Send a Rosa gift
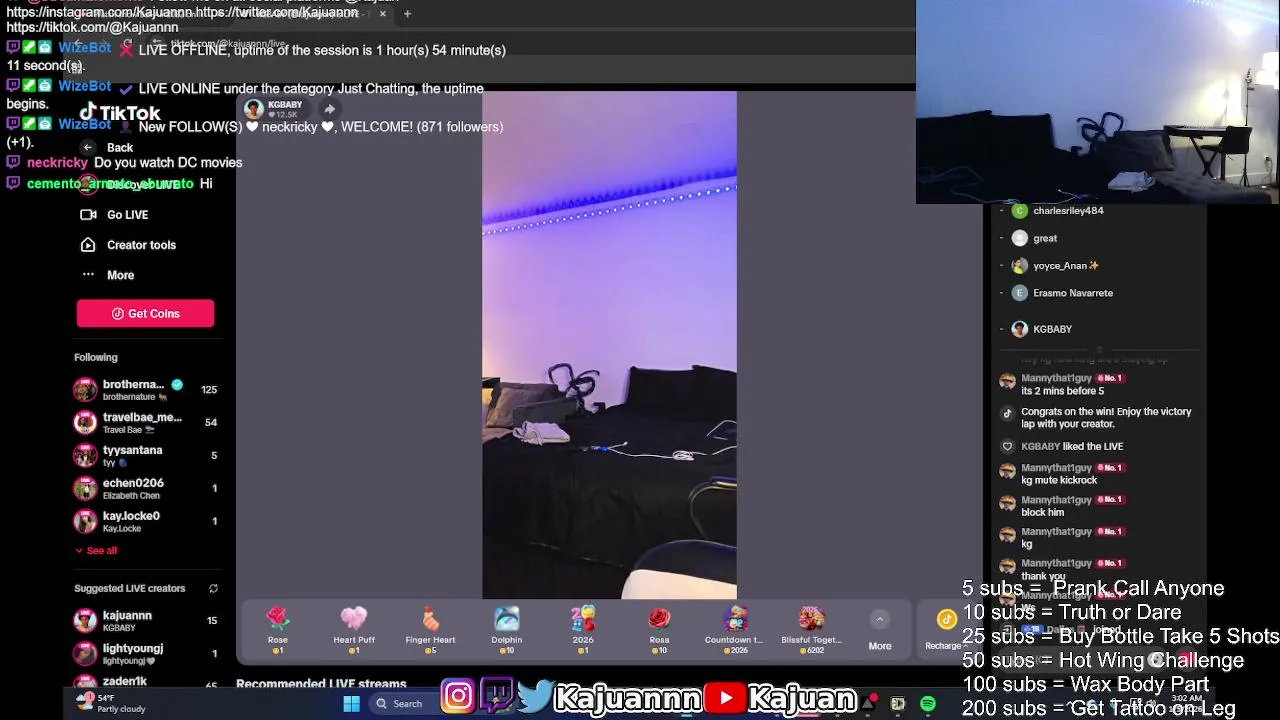1280x720 pixels. point(659,630)
